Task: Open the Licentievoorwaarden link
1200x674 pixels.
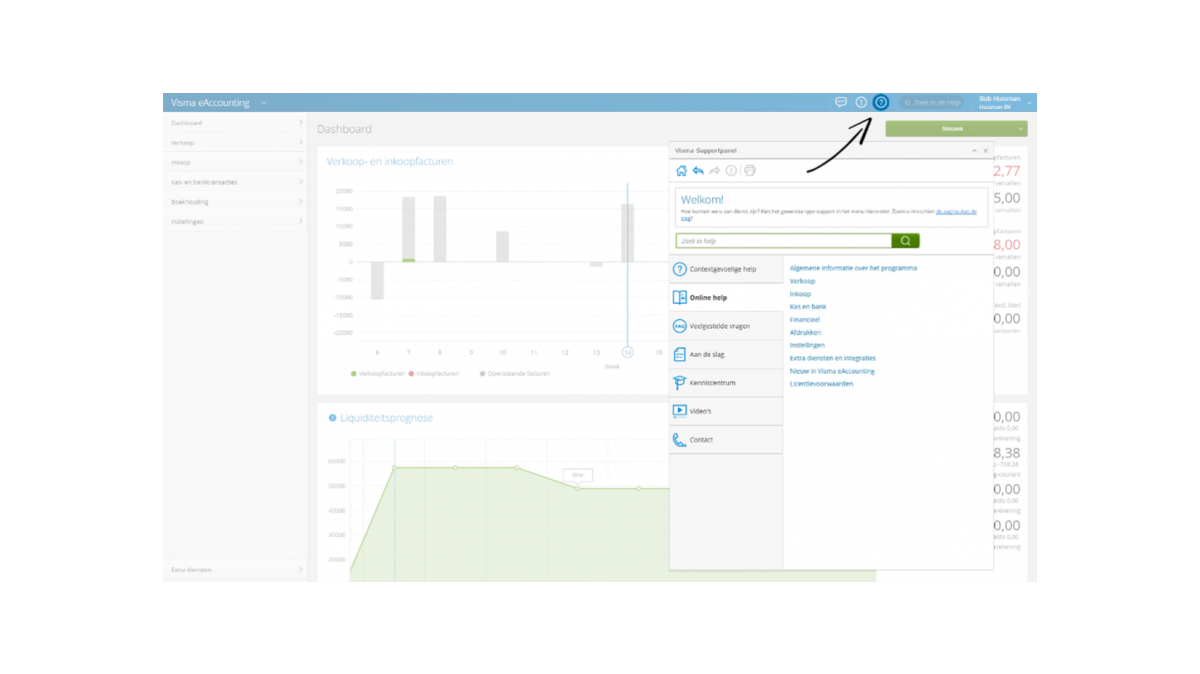Action: point(821,384)
